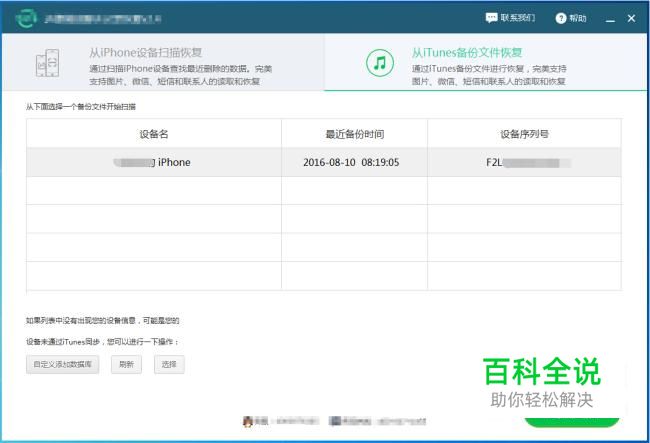Click the 刷新 refresh button
The height and width of the screenshot is (443, 650).
(x=126, y=364)
